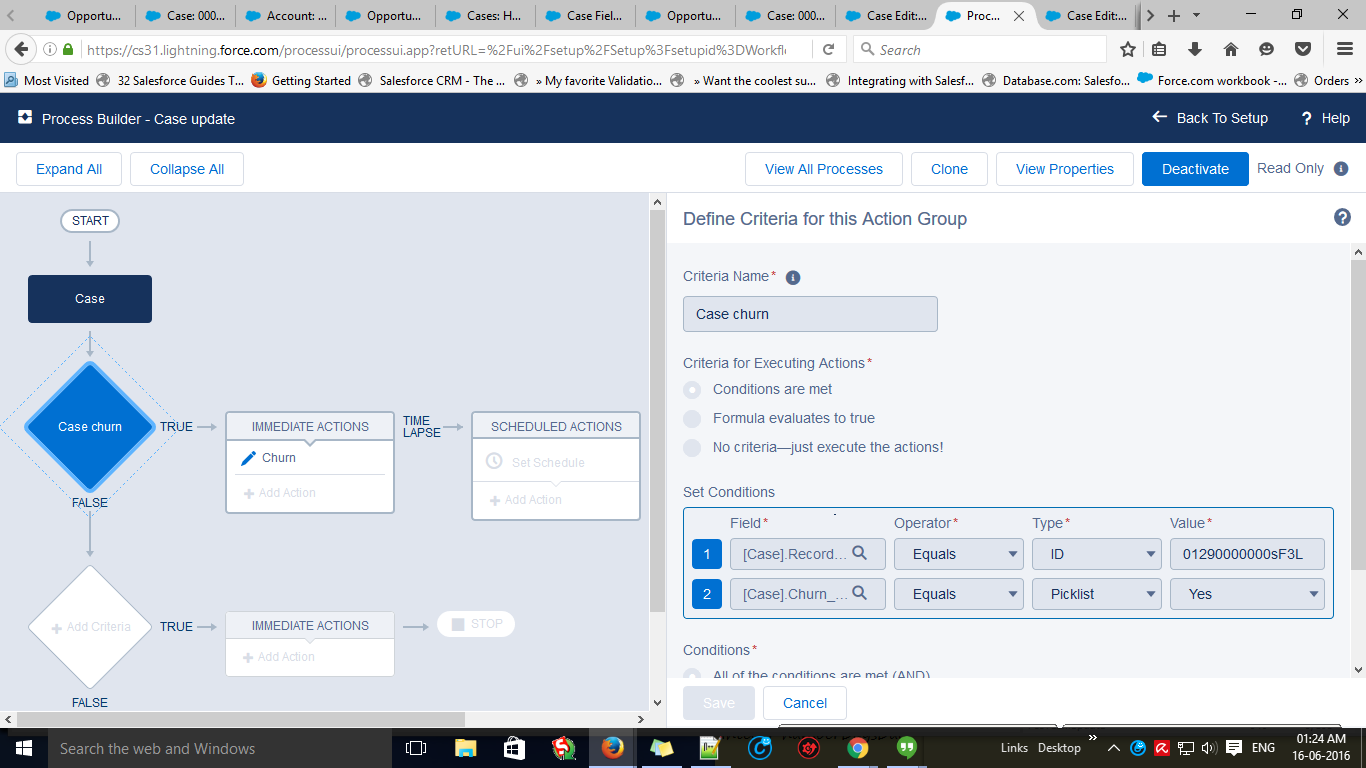1366x768 pixels.
Task: Open the question mark help in criteria panel
Action: (x=1343, y=217)
